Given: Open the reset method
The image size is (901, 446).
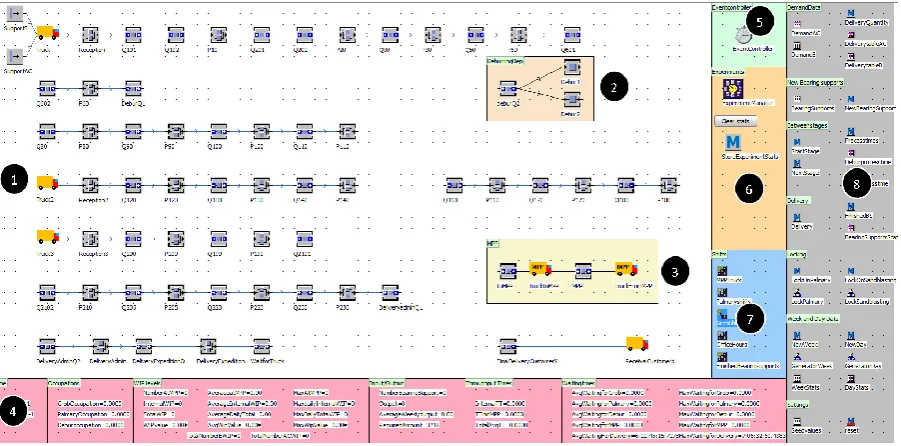Looking at the screenshot, I should [x=851, y=421].
